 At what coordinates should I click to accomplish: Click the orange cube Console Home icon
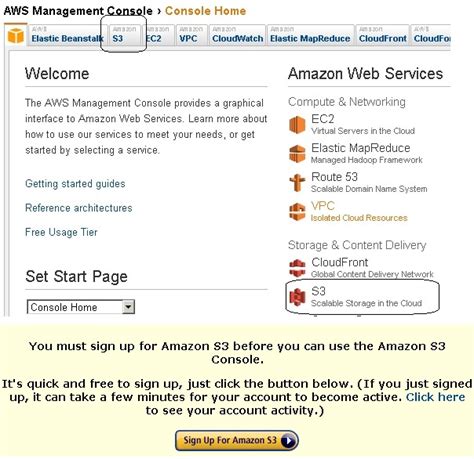point(16,36)
